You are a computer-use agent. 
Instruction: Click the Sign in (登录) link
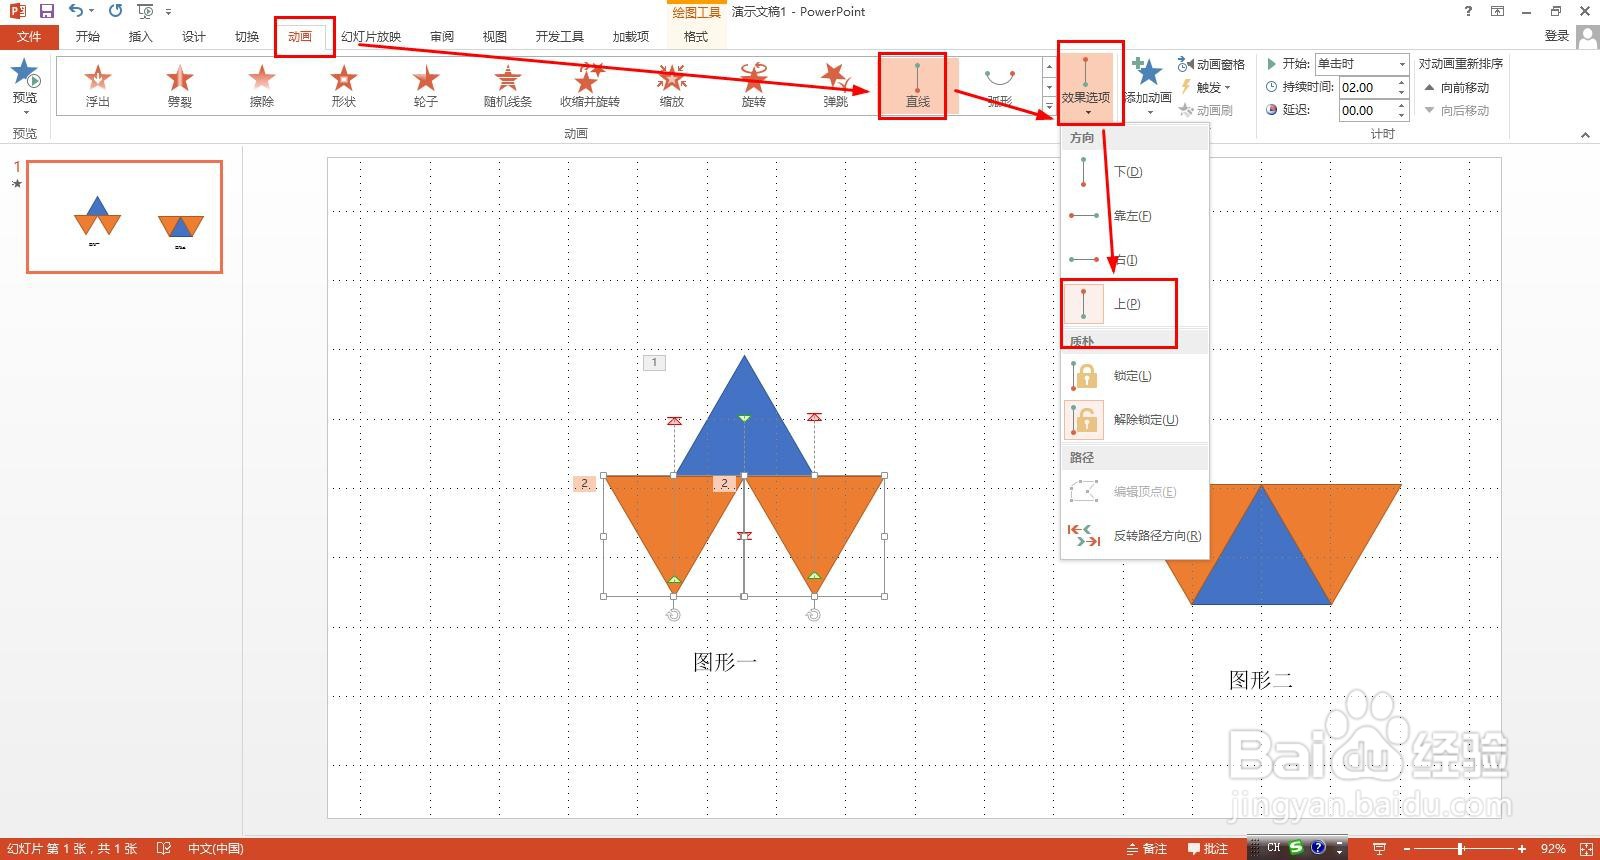(x=1557, y=36)
